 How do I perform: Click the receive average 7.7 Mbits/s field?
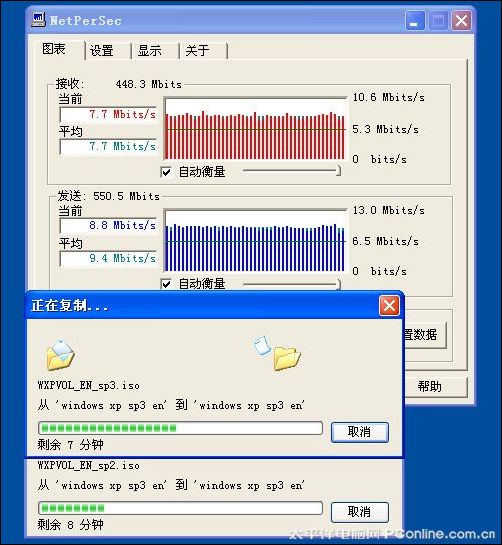pos(108,146)
